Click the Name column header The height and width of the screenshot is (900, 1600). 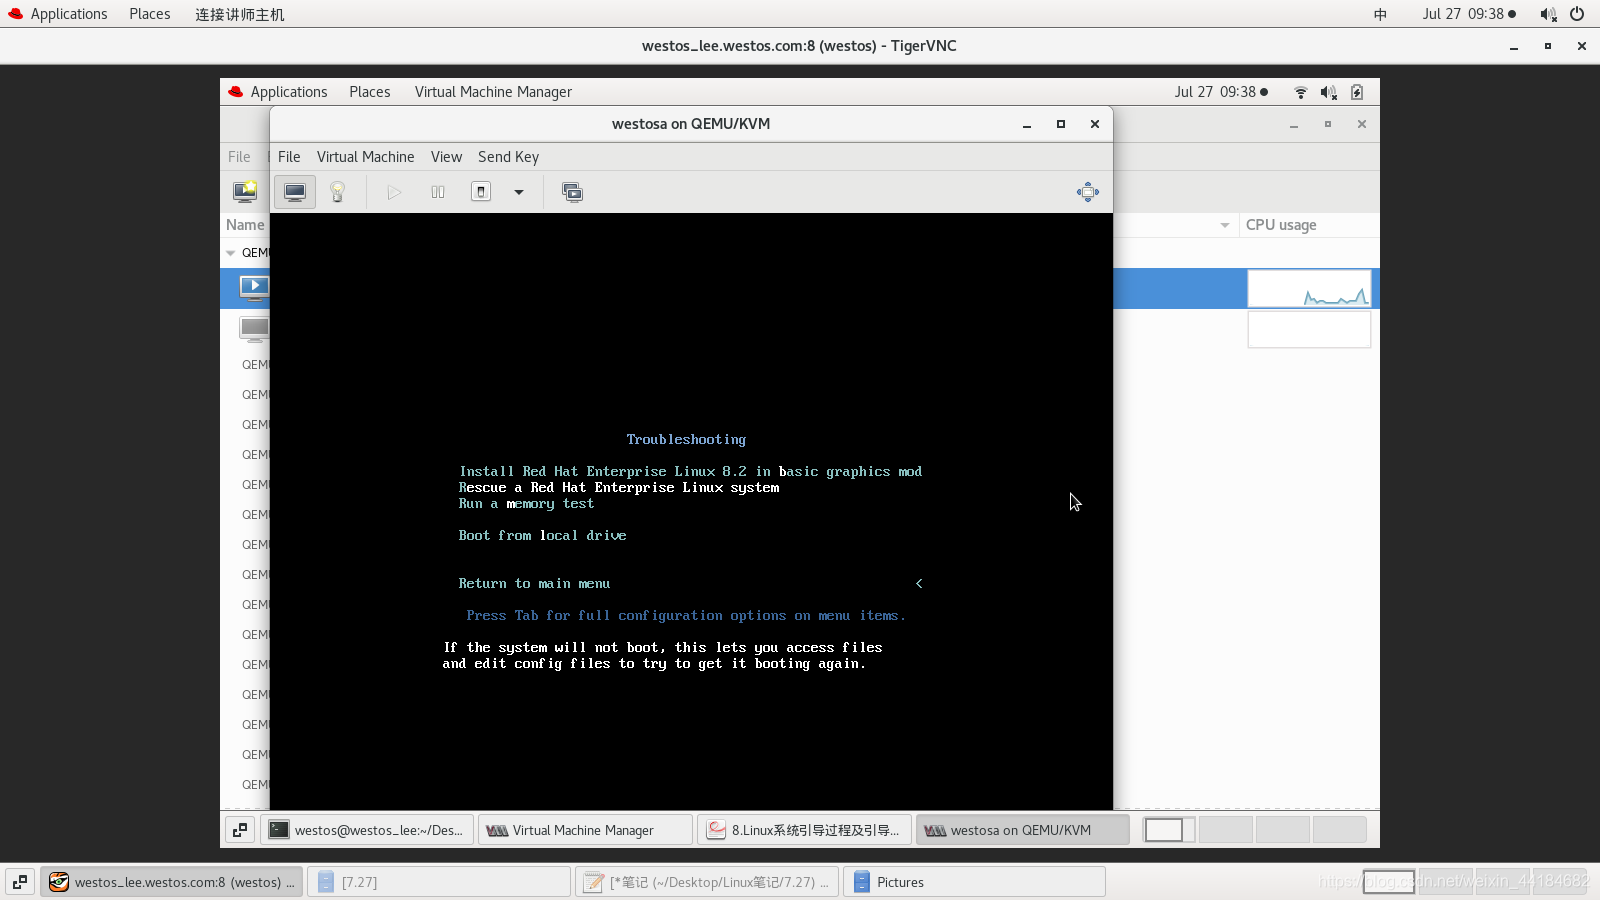point(245,225)
